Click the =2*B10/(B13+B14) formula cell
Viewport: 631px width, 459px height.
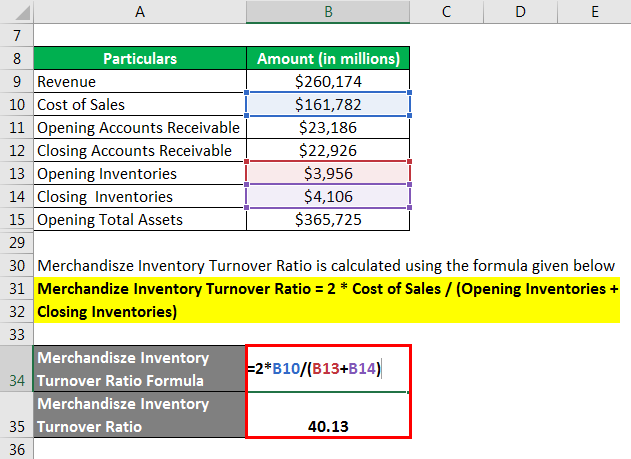coord(328,368)
